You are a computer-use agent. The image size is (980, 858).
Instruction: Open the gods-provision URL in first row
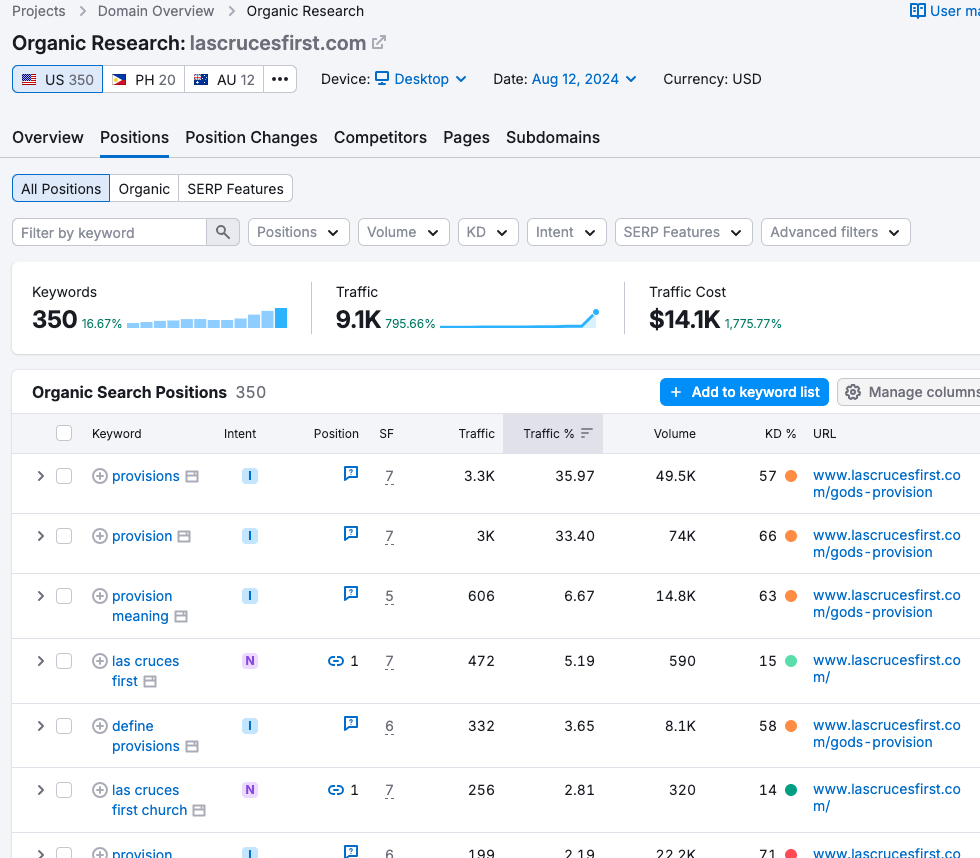886,484
